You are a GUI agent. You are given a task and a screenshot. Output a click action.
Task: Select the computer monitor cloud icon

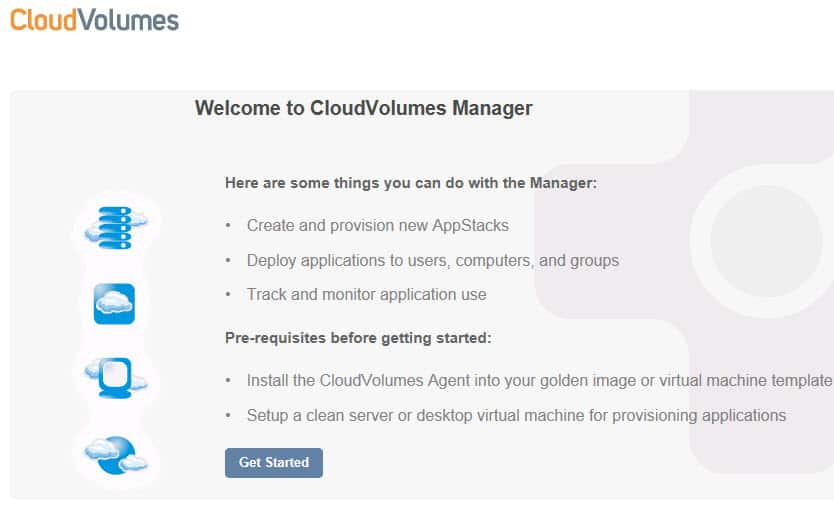[x=116, y=377]
